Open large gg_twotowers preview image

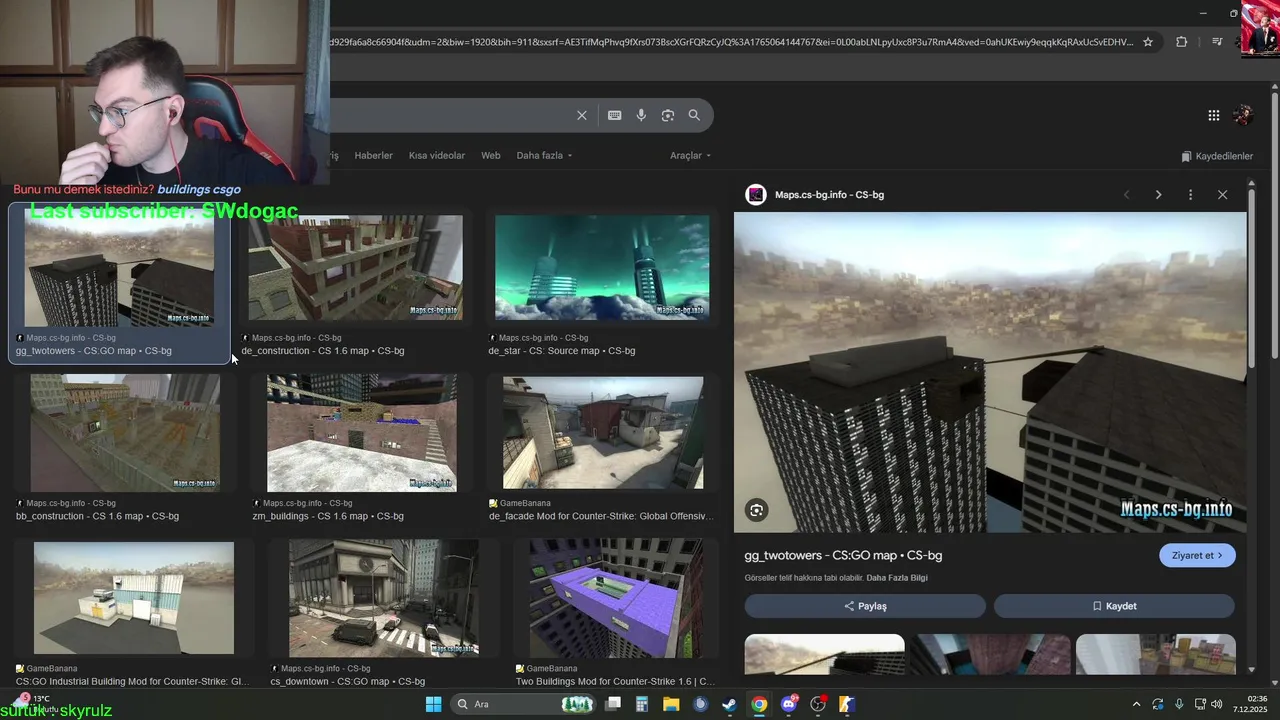[990, 371]
